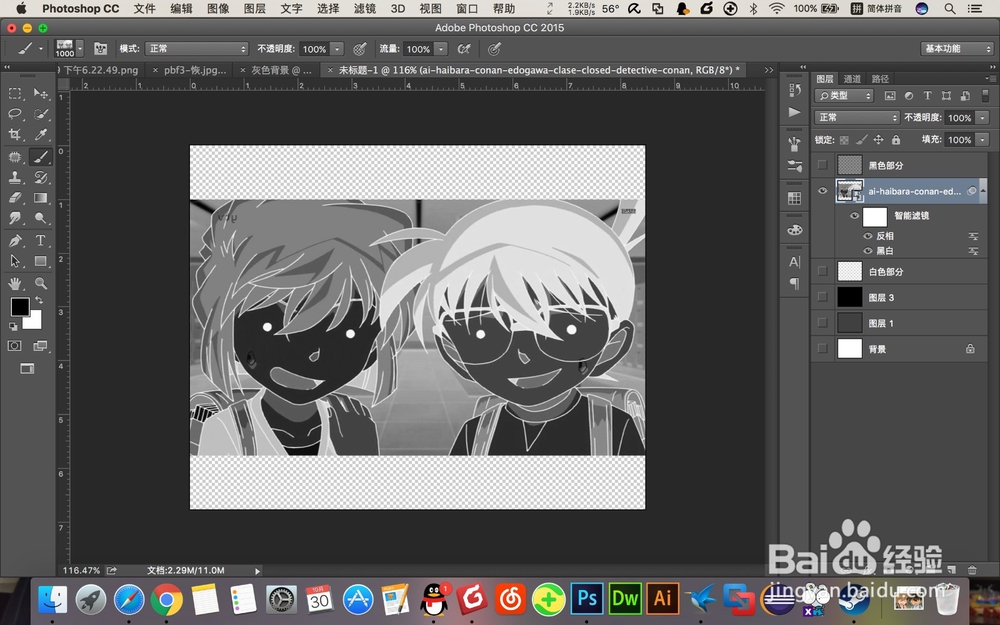Enable airbrush-style build-up in options bar
Viewport: 1000px width, 625px height.
click(x=464, y=48)
